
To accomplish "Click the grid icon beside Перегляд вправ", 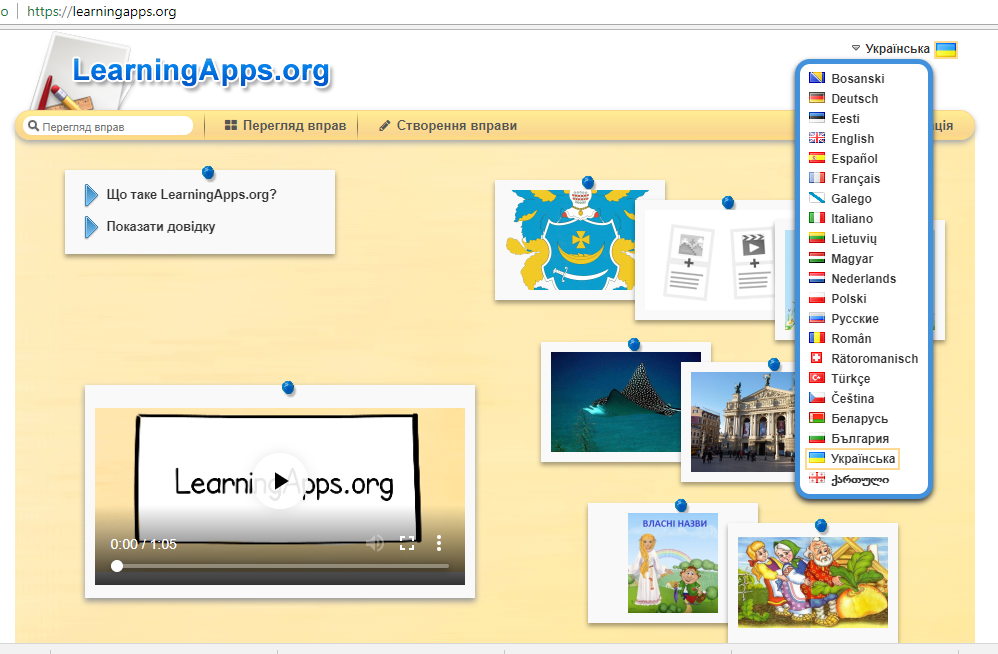I will [x=231, y=125].
